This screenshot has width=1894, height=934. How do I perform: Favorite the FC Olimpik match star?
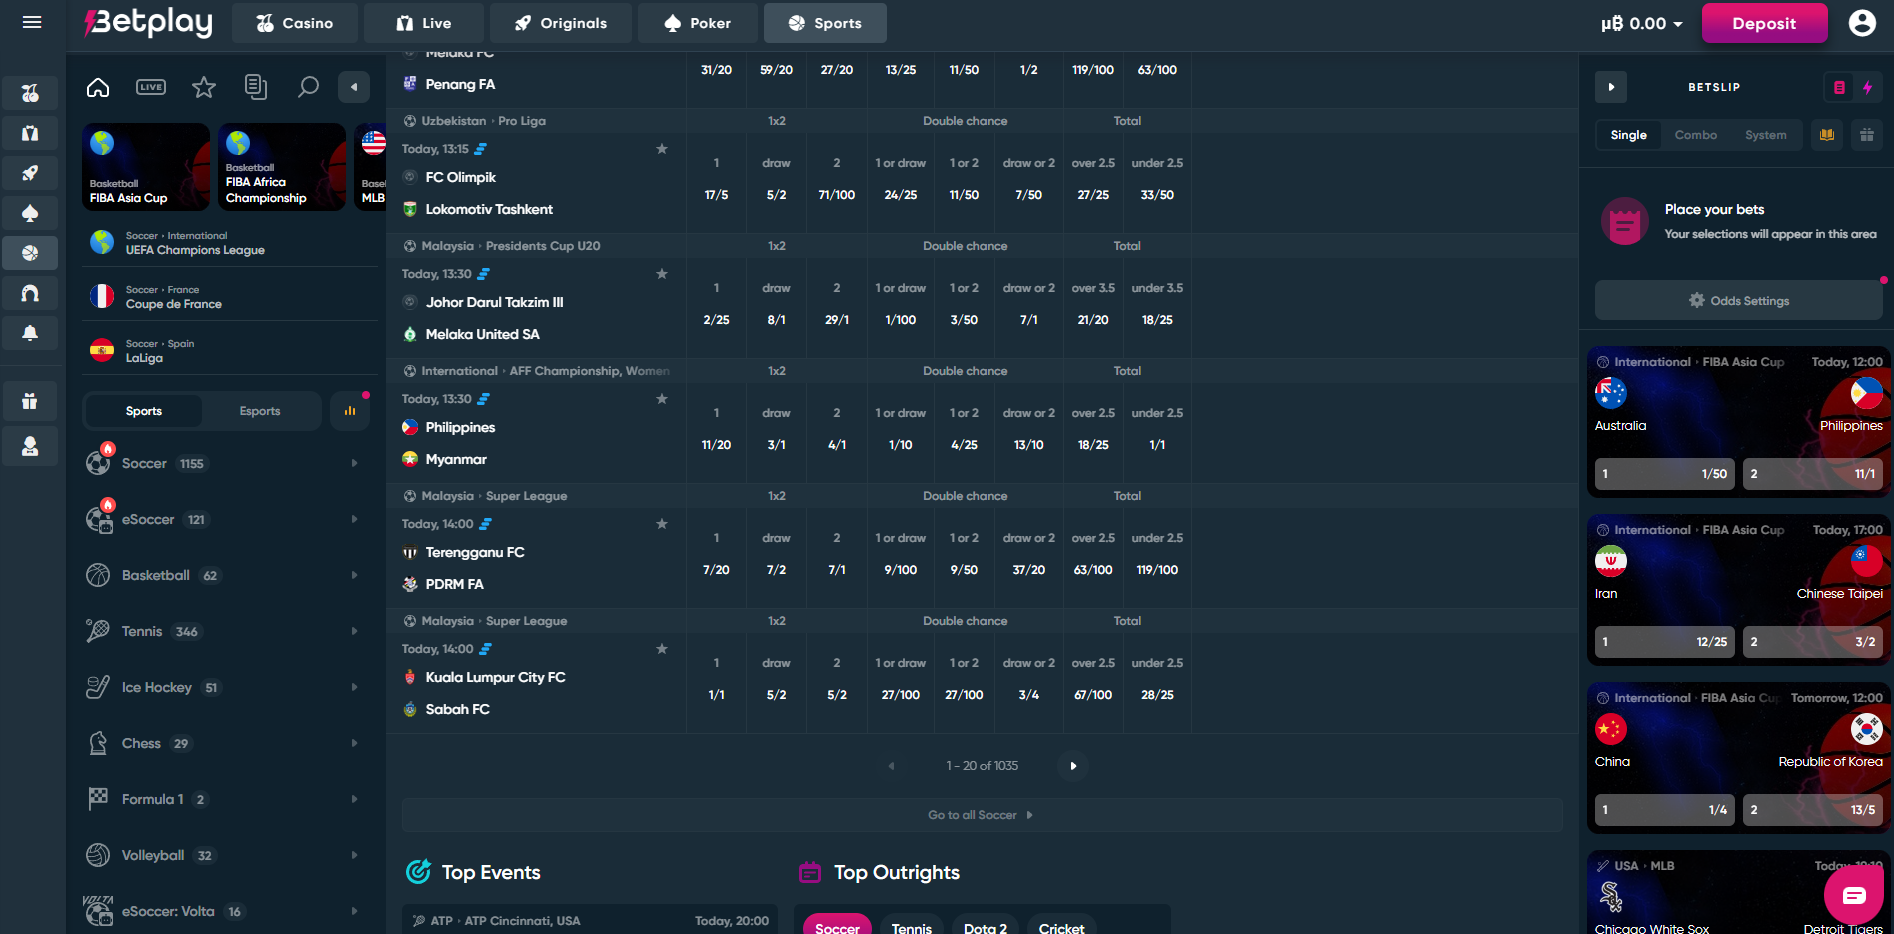(662, 149)
